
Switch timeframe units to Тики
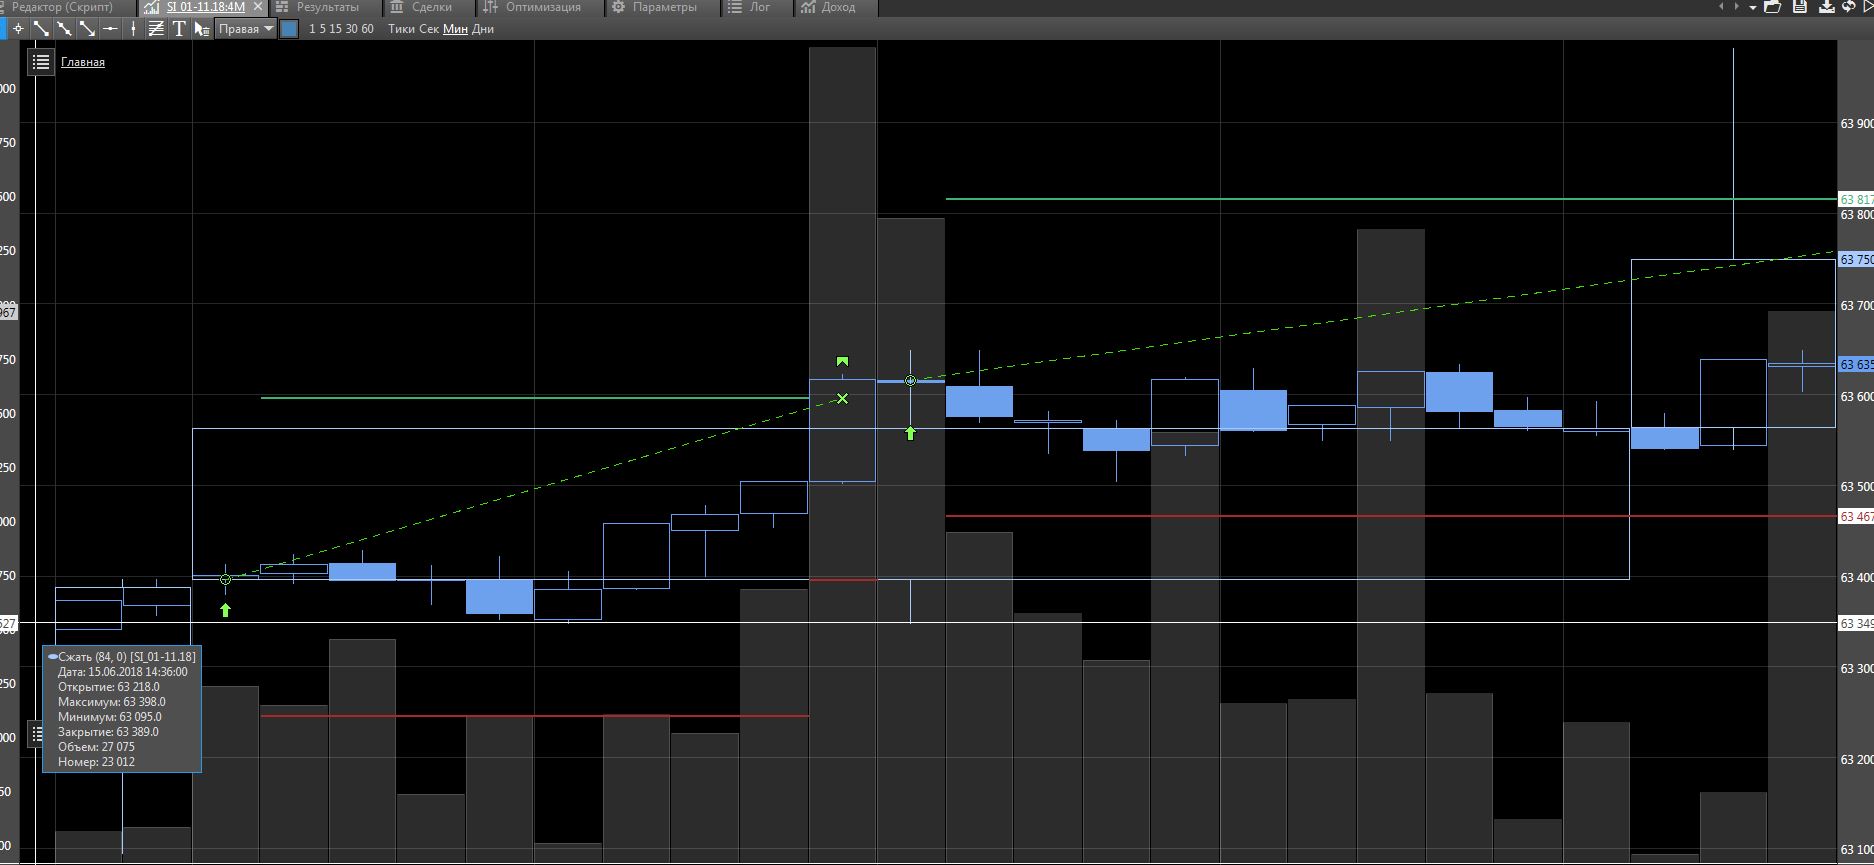pos(401,29)
